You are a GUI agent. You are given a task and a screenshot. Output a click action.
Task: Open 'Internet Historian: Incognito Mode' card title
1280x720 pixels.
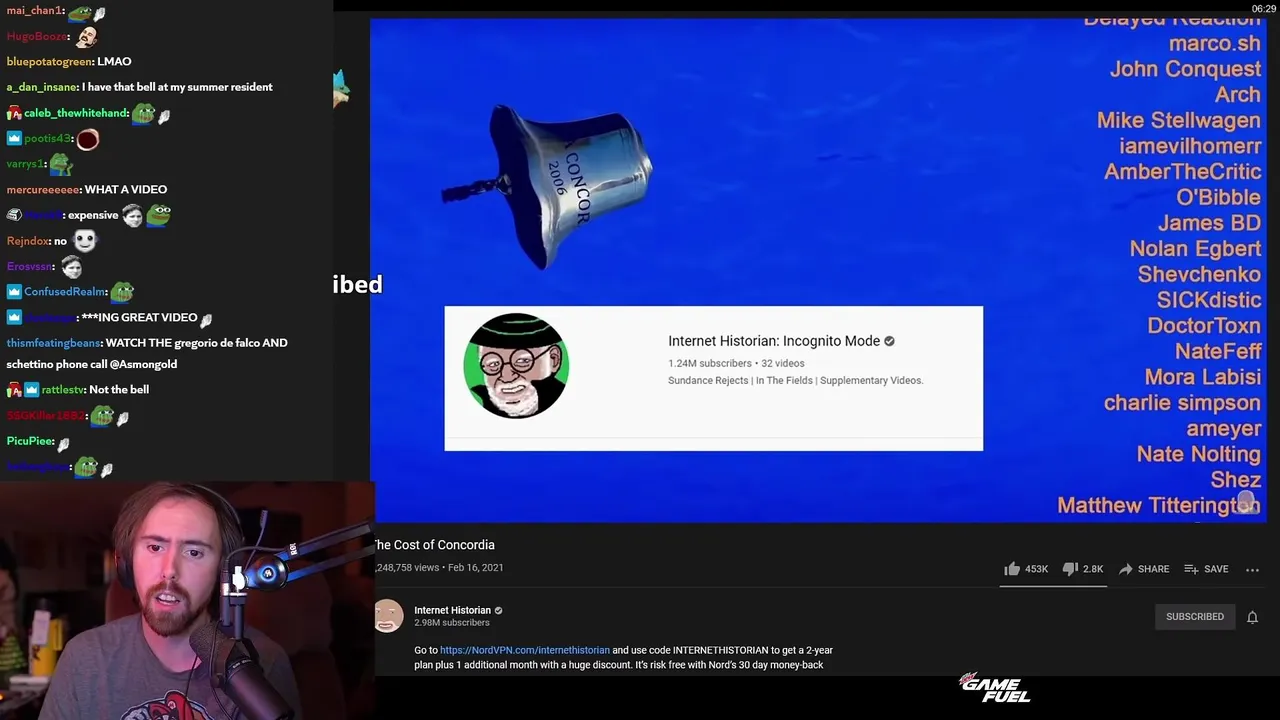[774, 341]
